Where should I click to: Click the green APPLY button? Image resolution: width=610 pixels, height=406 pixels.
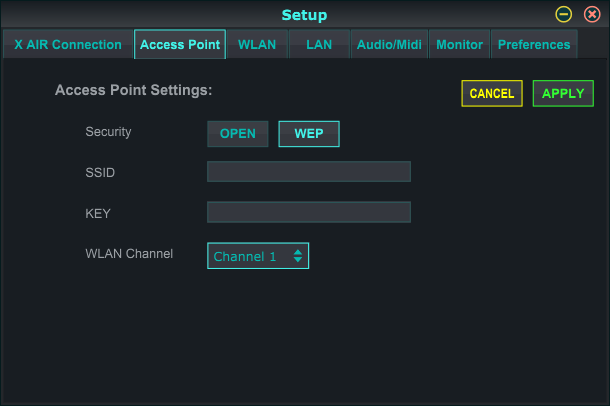click(563, 94)
